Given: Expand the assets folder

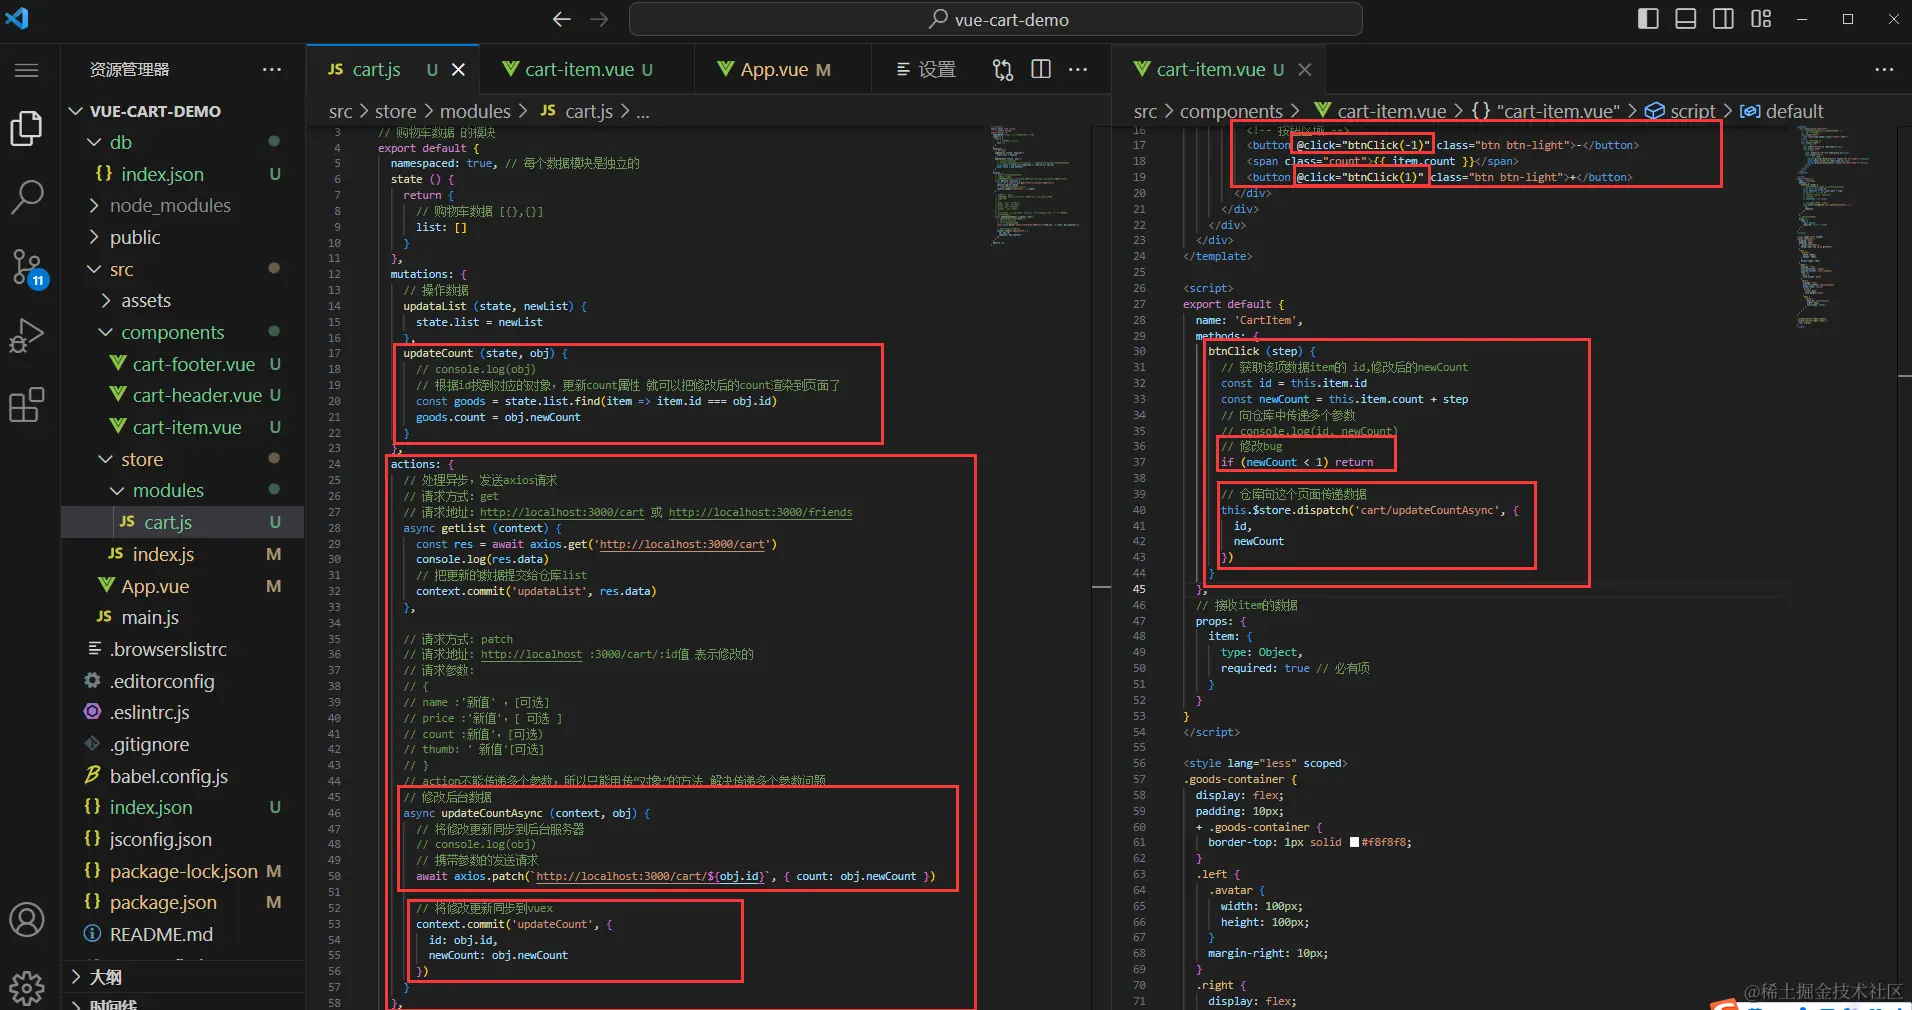Looking at the screenshot, I should (183, 300).
